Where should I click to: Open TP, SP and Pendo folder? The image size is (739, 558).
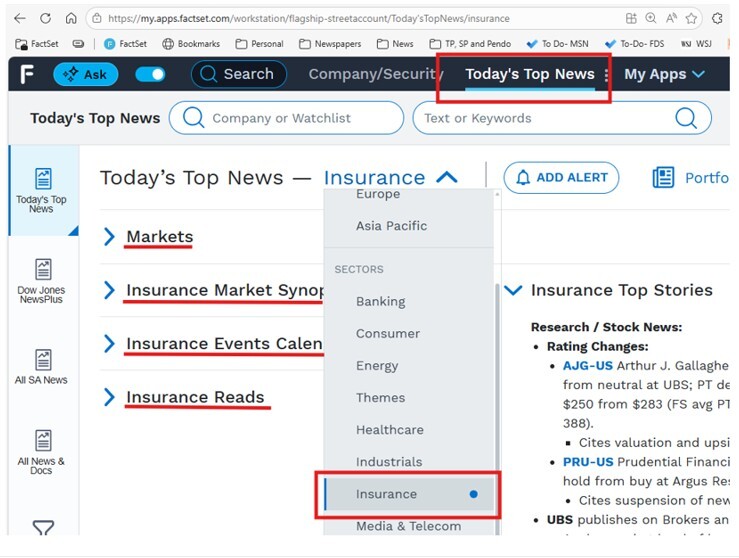click(470, 44)
